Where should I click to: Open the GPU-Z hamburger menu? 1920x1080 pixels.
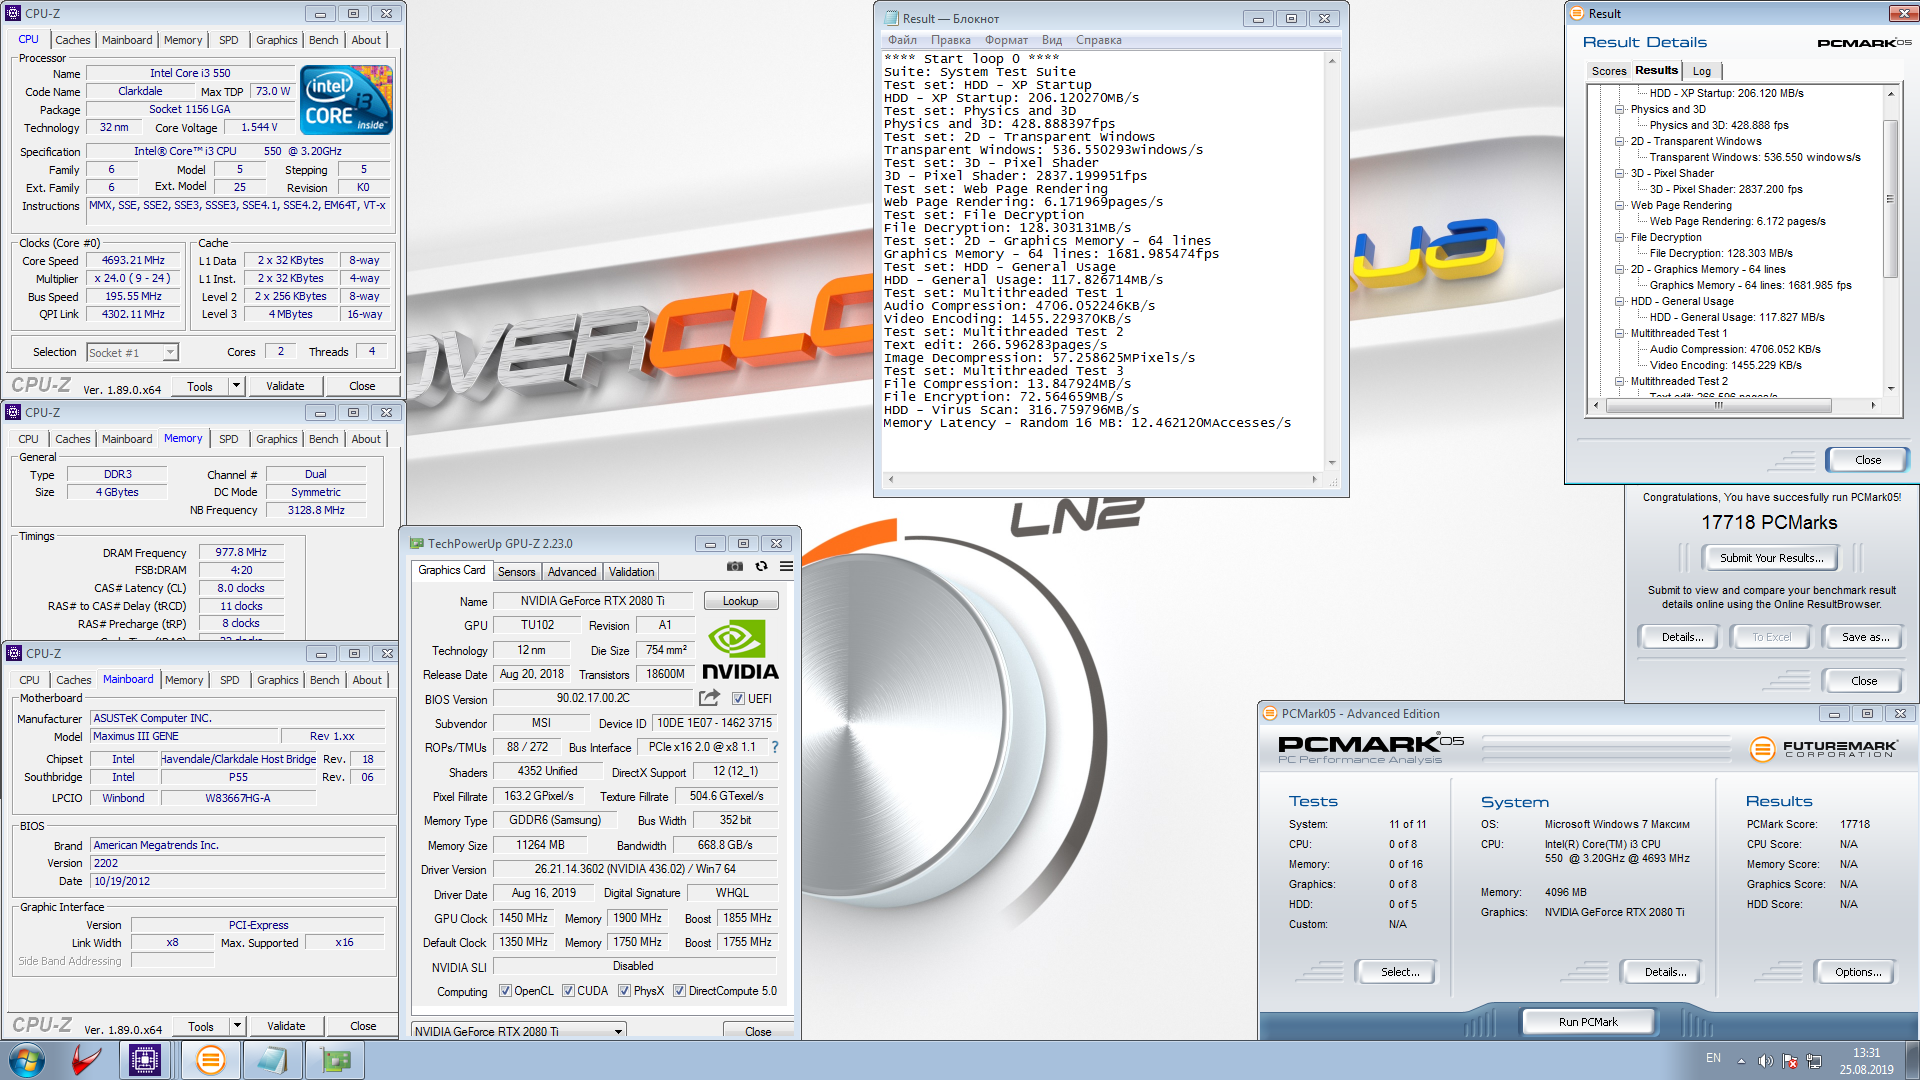pos(786,566)
